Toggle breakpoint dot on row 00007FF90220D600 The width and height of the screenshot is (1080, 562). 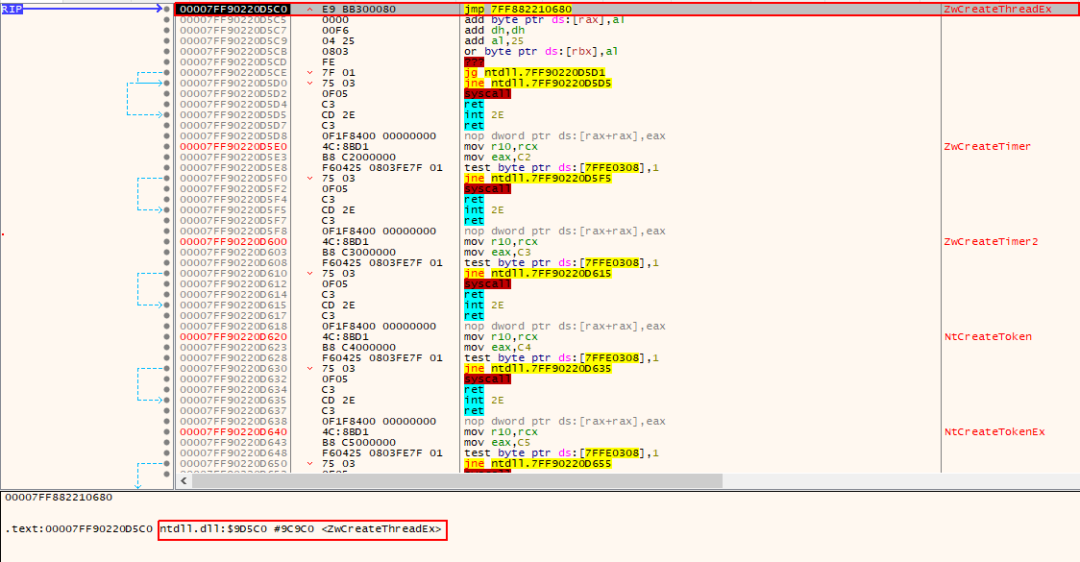coord(167,242)
